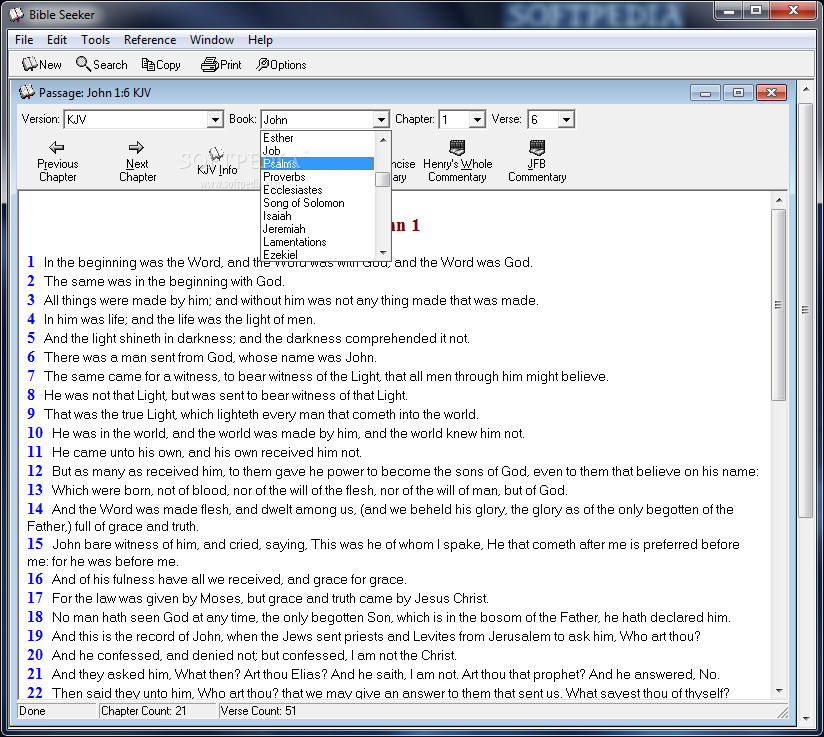Open the Window menu

point(212,40)
